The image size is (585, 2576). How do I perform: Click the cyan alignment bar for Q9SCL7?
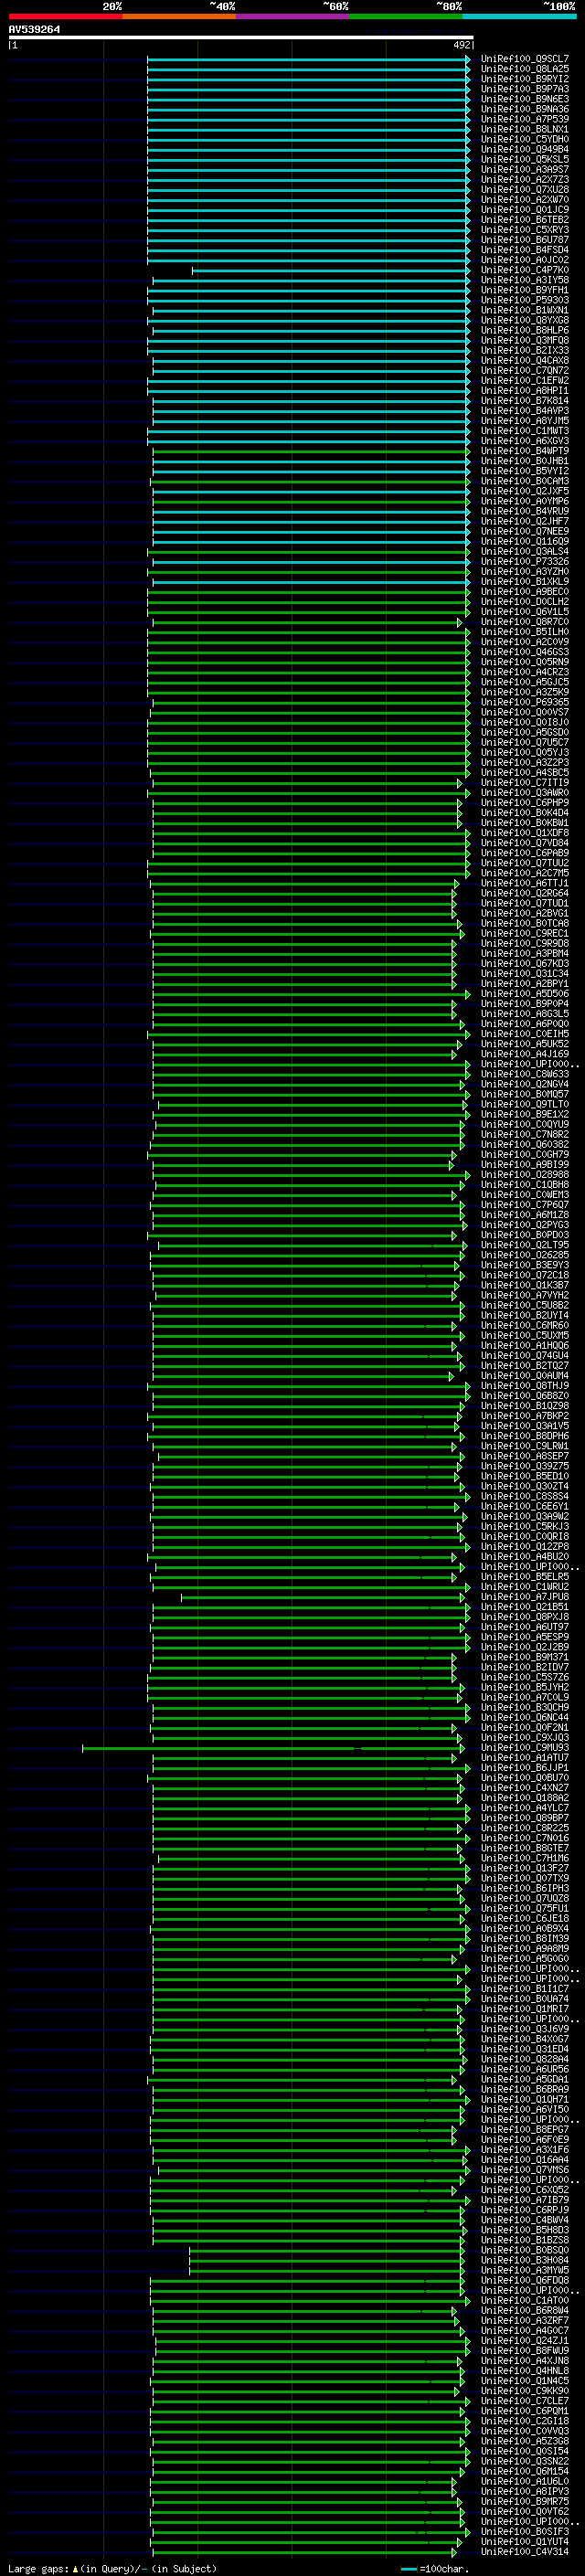click(x=309, y=59)
